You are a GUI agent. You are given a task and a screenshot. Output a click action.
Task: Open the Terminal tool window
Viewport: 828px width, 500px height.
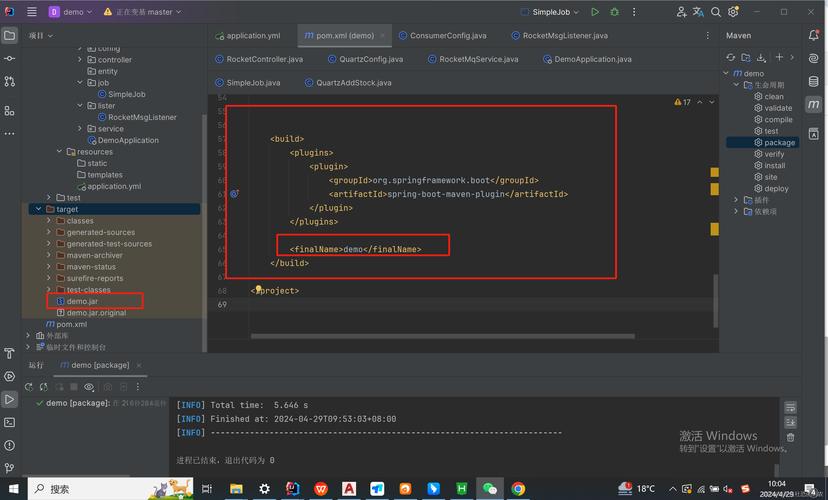click(10, 422)
